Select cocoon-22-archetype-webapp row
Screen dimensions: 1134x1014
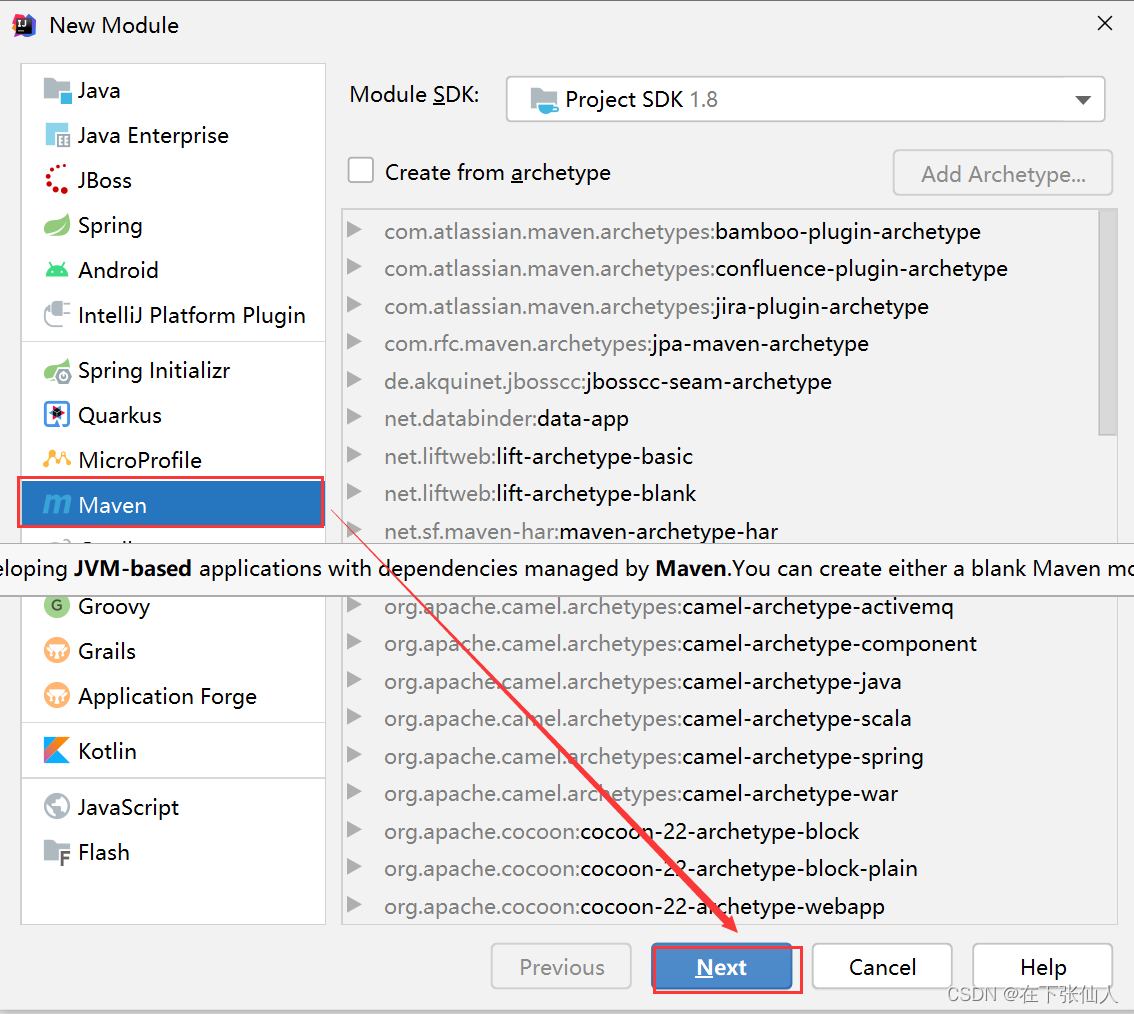tap(720, 906)
